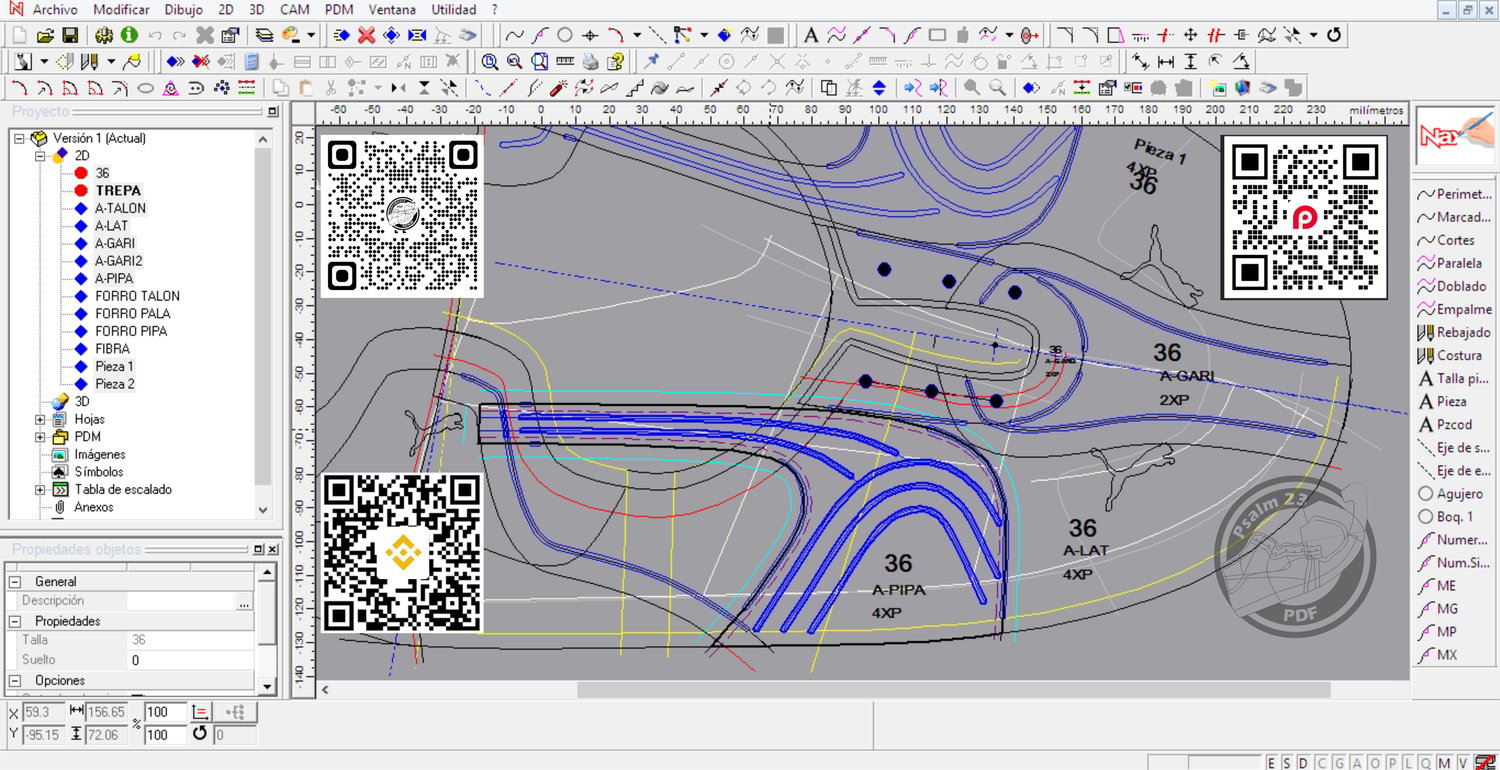The width and height of the screenshot is (1500, 770).
Task: Create a new document with the blank page icon
Action: (x=21, y=35)
